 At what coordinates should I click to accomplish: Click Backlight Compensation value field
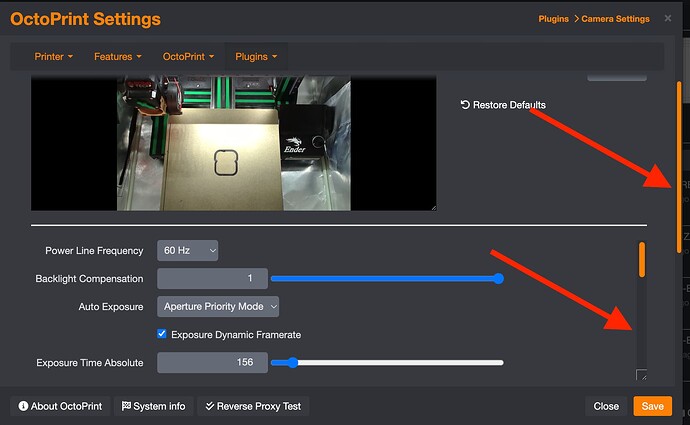pyautogui.click(x=212, y=278)
